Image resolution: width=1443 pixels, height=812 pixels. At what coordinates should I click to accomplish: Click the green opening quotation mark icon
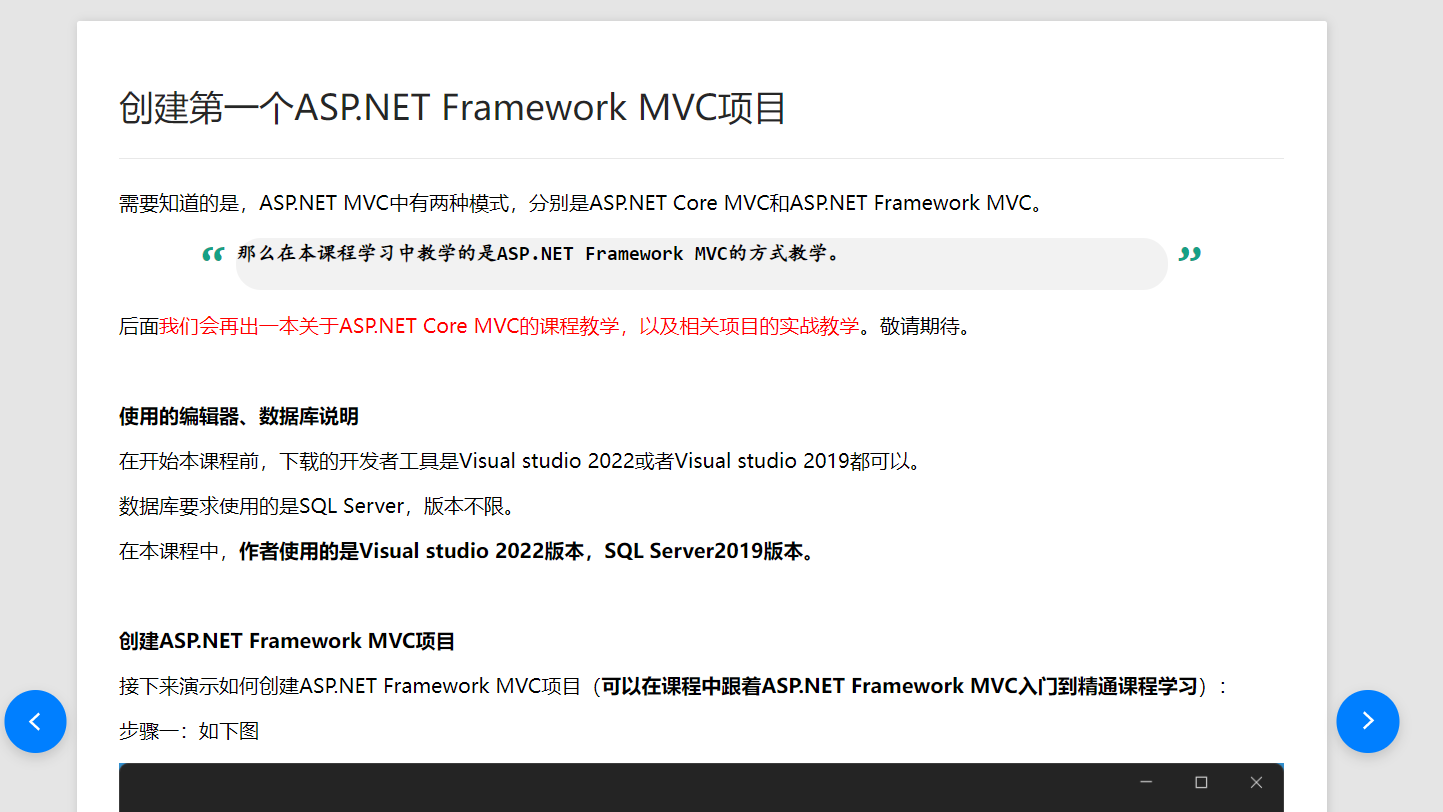pyautogui.click(x=212, y=255)
